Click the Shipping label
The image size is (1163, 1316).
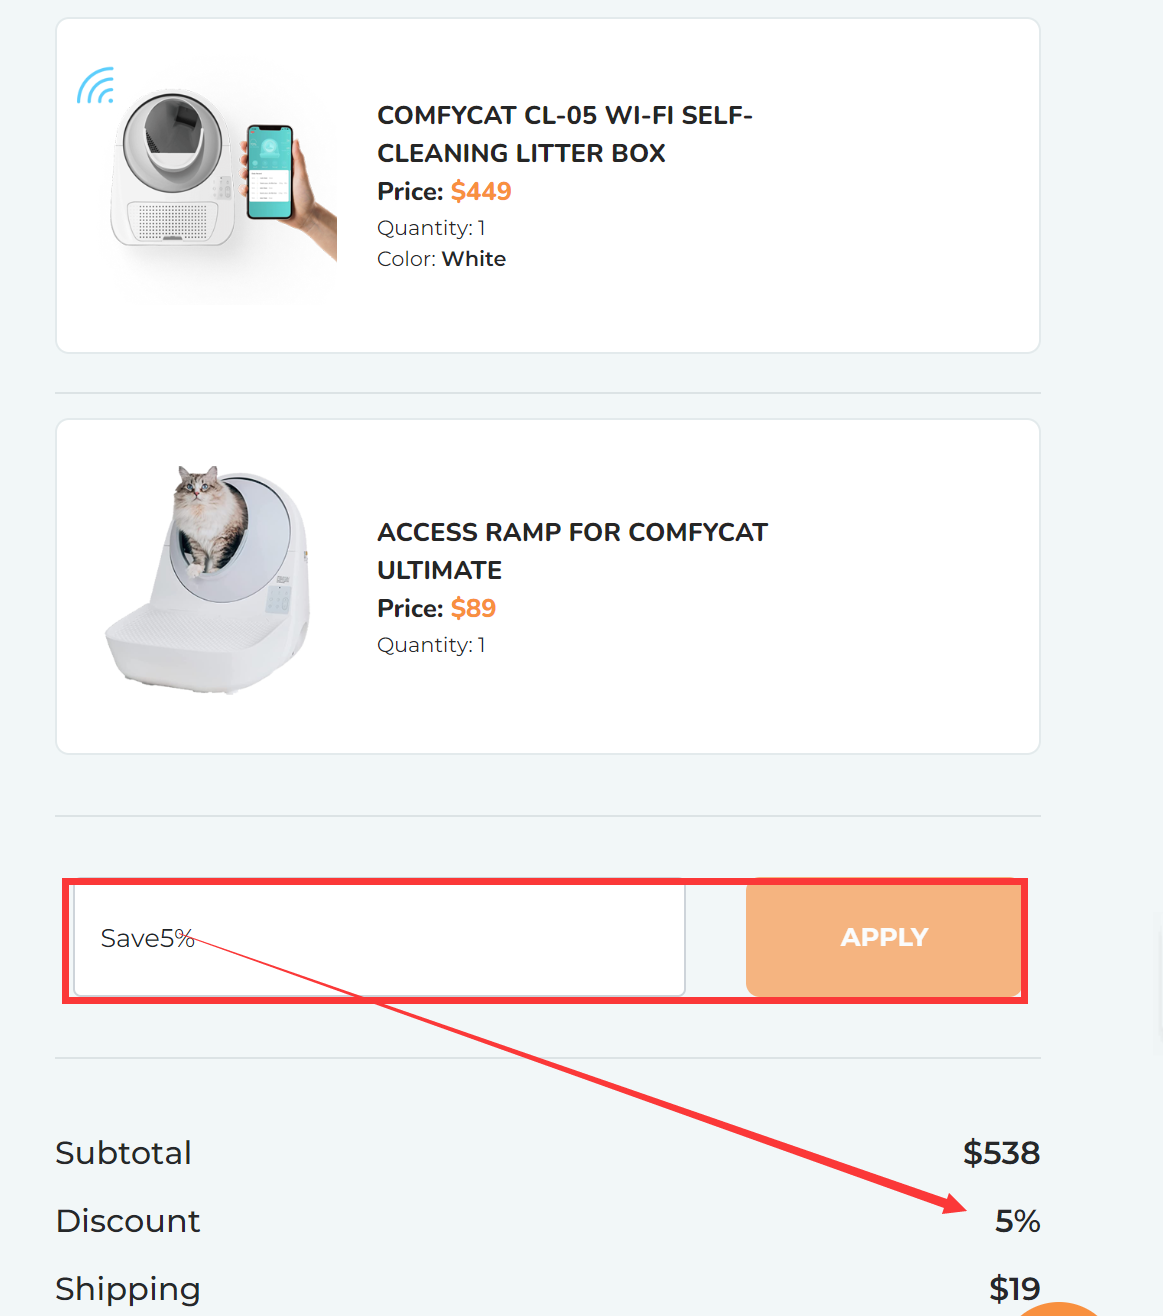click(128, 1289)
